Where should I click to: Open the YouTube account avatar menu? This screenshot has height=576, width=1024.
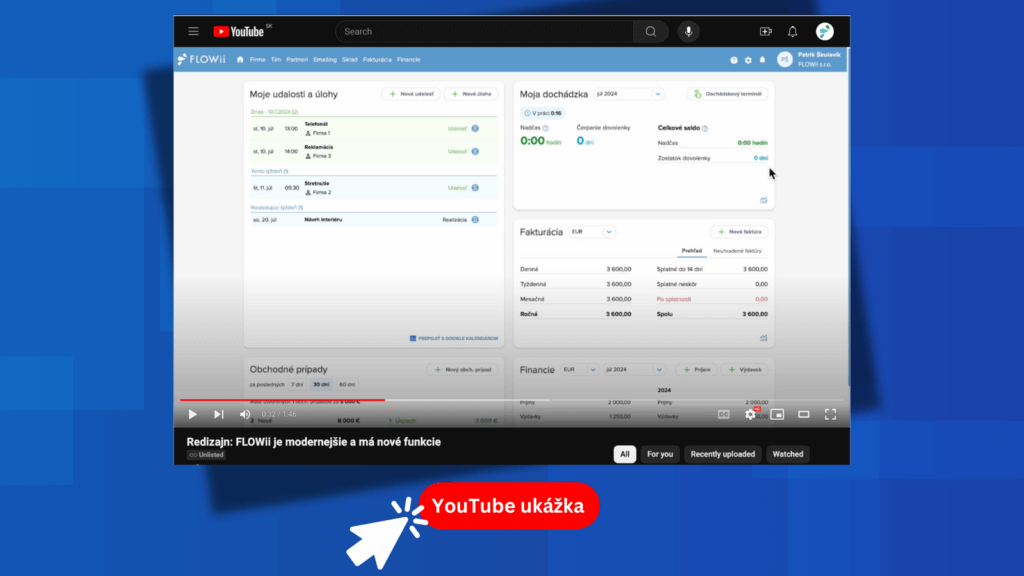tap(824, 31)
